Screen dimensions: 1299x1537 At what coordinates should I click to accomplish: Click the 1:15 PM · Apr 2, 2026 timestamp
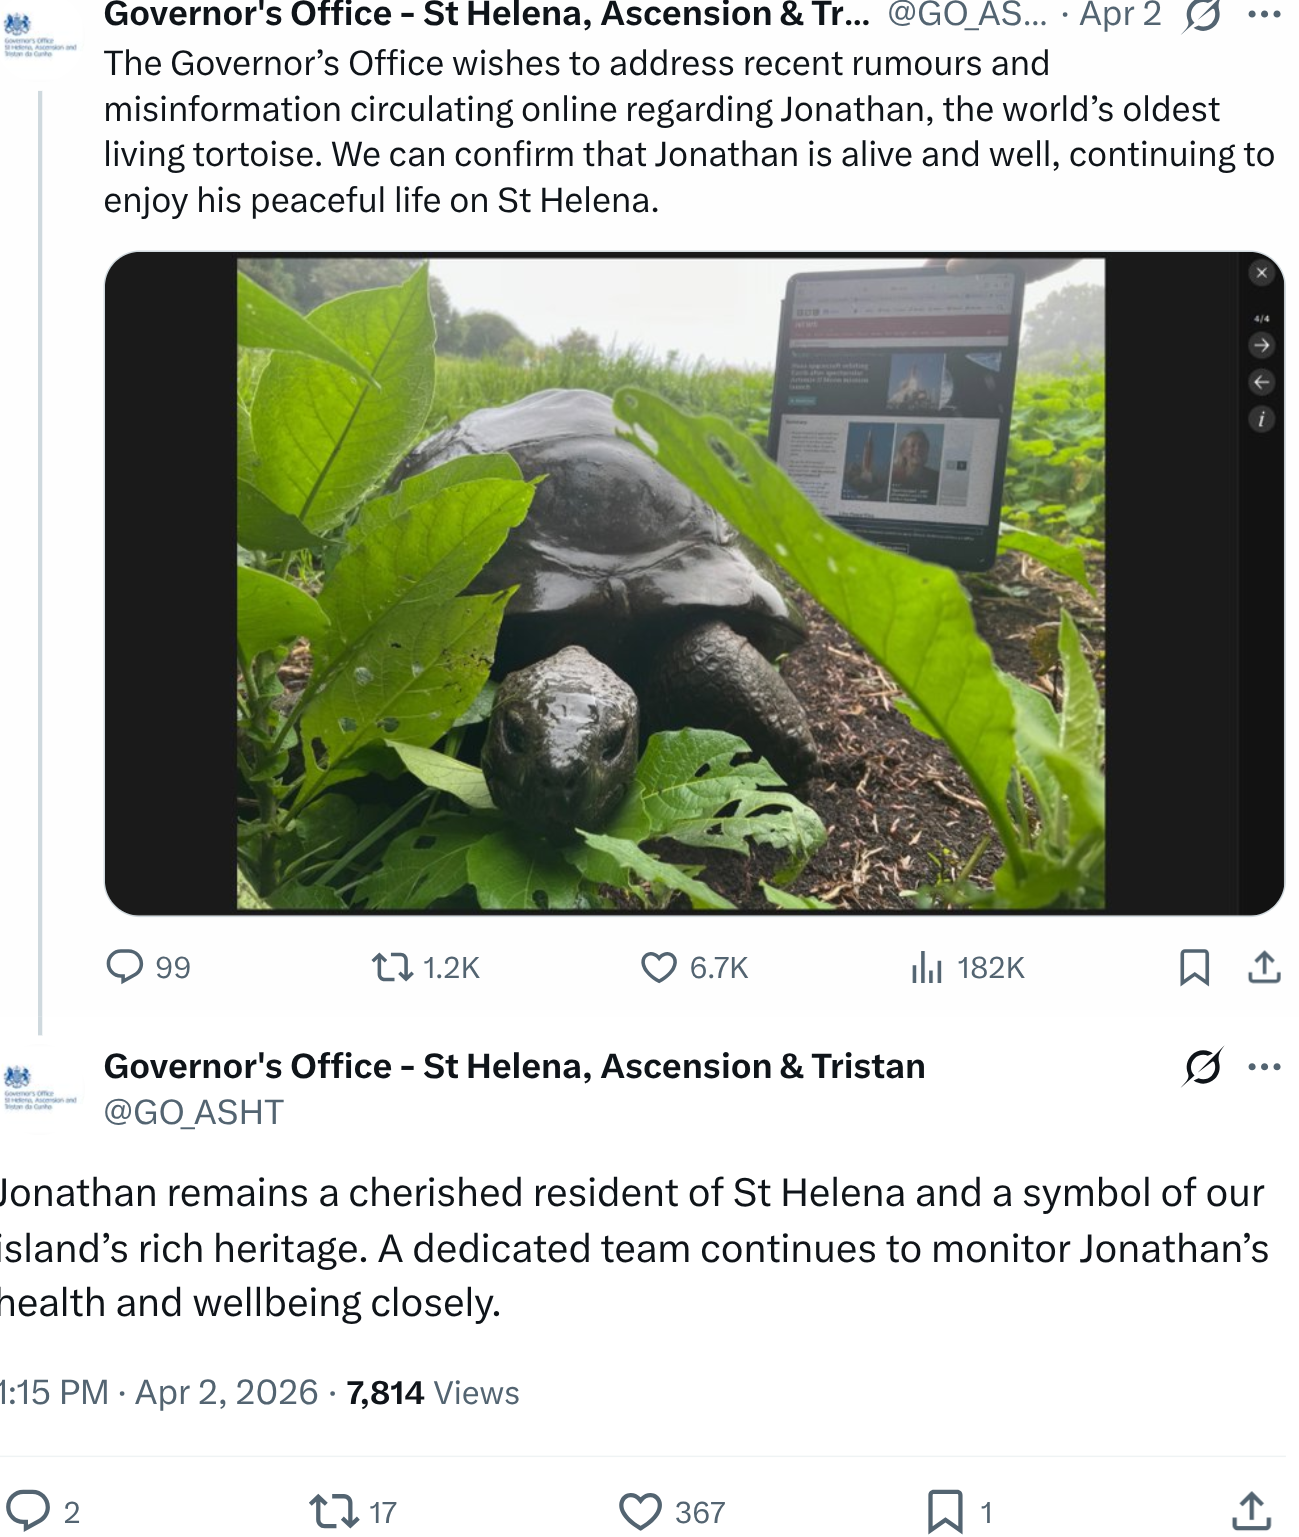click(158, 1392)
